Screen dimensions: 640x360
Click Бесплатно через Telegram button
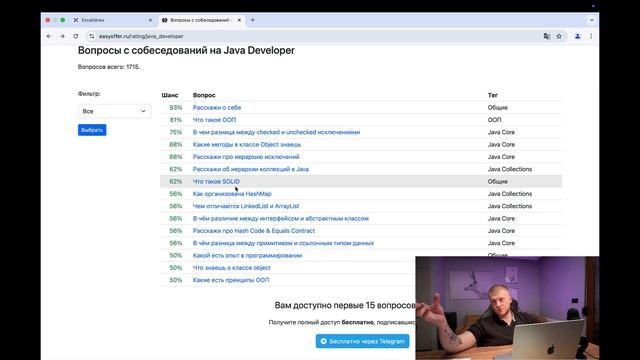click(x=362, y=341)
